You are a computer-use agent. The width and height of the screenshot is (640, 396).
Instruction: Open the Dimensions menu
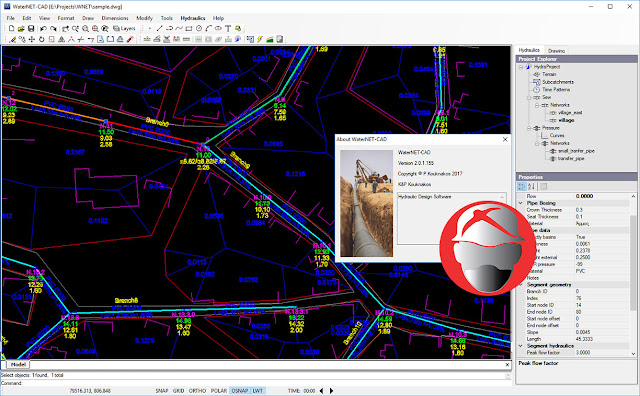pos(115,18)
